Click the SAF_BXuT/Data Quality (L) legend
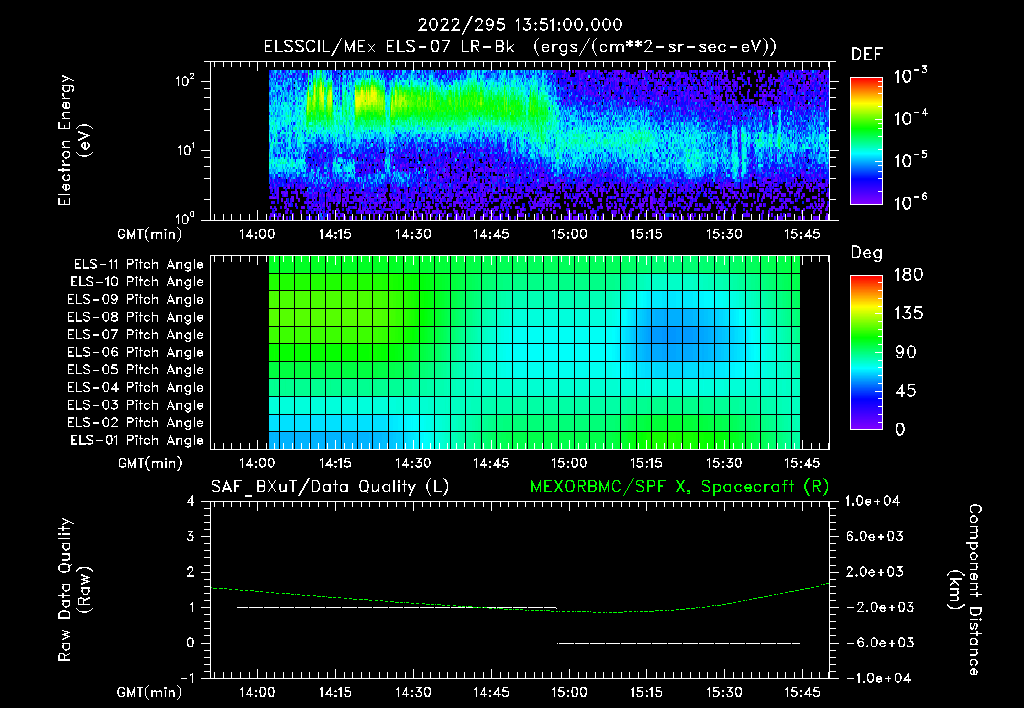This screenshot has height=708, width=1024. point(330,487)
